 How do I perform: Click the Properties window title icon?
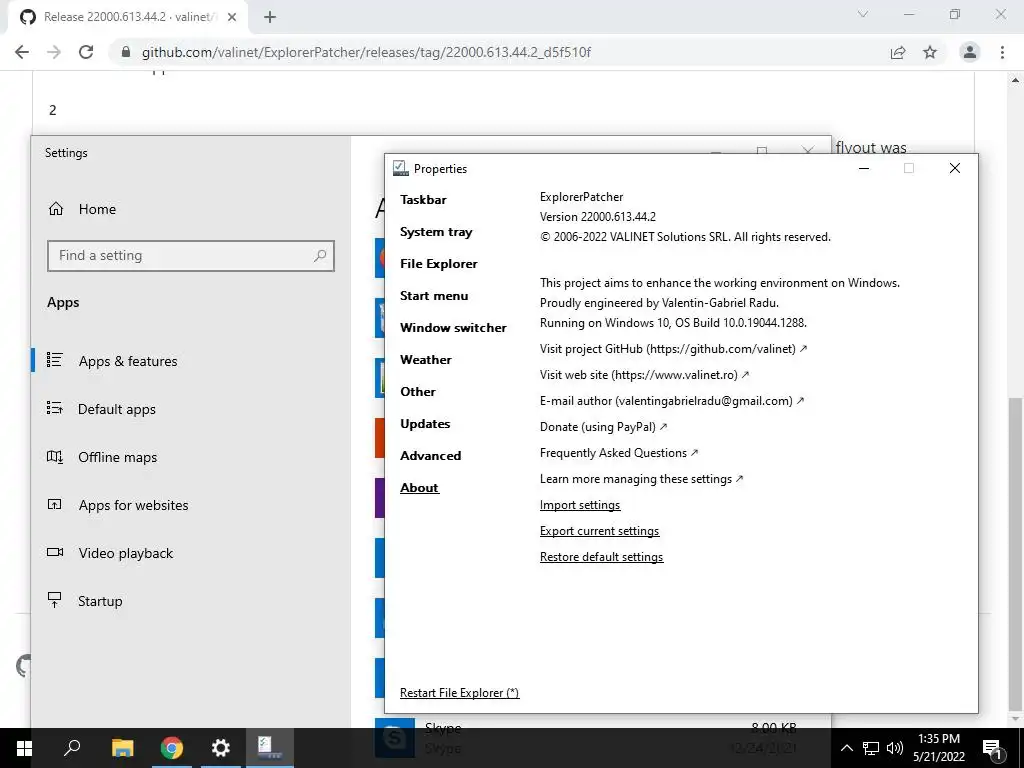(x=400, y=168)
